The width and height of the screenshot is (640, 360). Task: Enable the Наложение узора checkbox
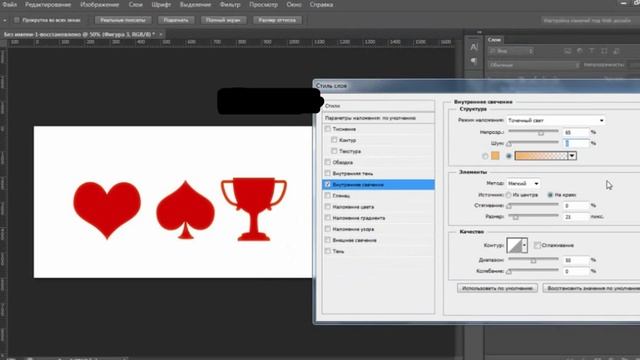click(x=328, y=229)
